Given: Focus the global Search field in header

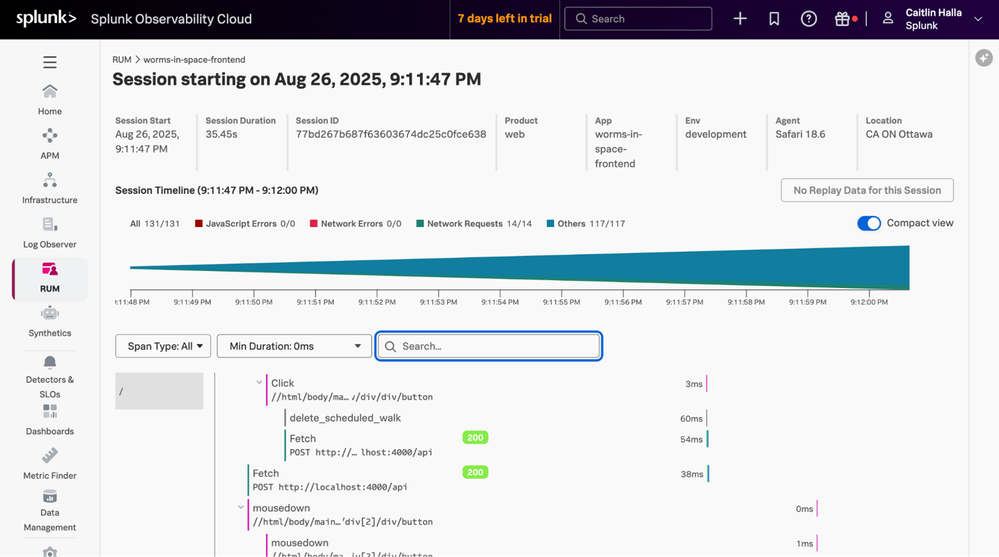Looking at the screenshot, I should (x=638, y=18).
